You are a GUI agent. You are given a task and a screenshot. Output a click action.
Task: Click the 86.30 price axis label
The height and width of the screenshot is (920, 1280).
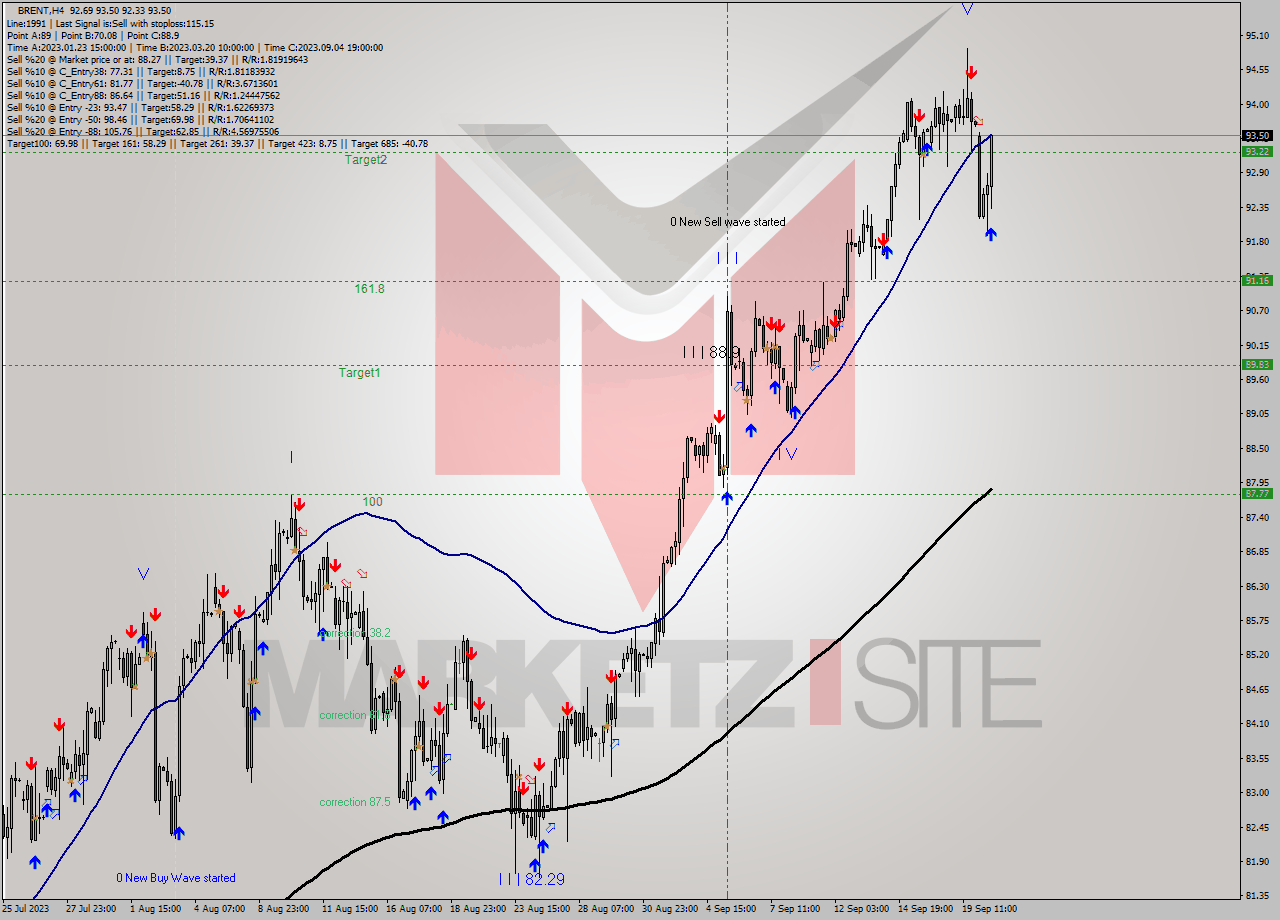[x=1257, y=586]
